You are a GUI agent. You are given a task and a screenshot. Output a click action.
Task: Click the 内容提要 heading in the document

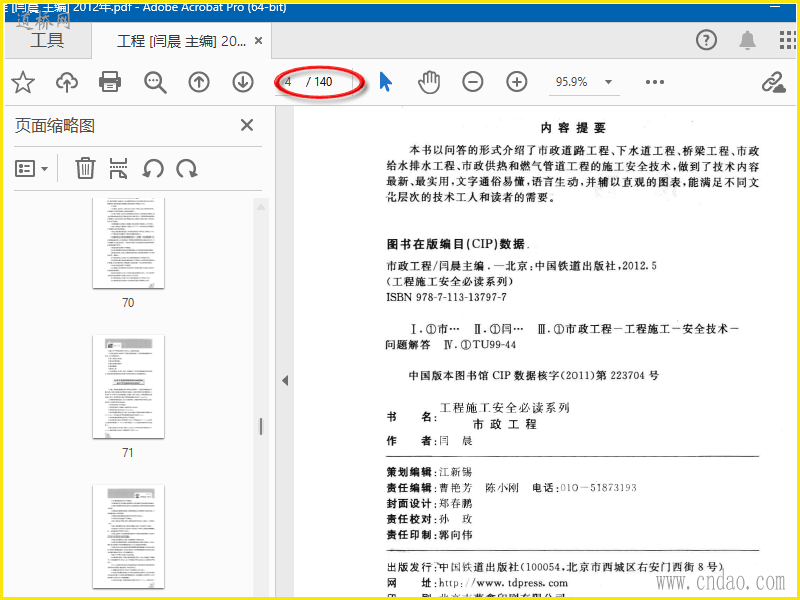coord(573,128)
